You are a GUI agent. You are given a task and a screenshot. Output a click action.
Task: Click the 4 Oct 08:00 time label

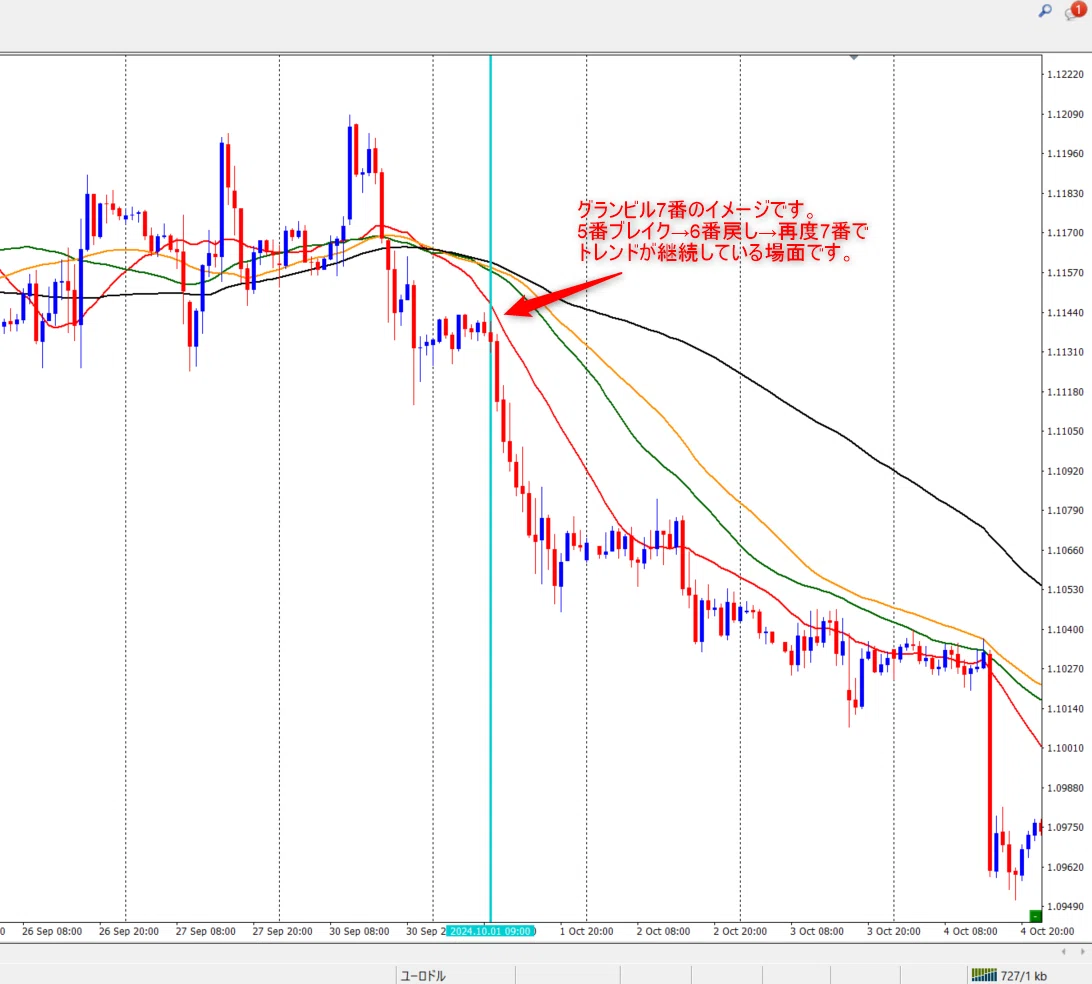pyautogui.click(x=970, y=932)
